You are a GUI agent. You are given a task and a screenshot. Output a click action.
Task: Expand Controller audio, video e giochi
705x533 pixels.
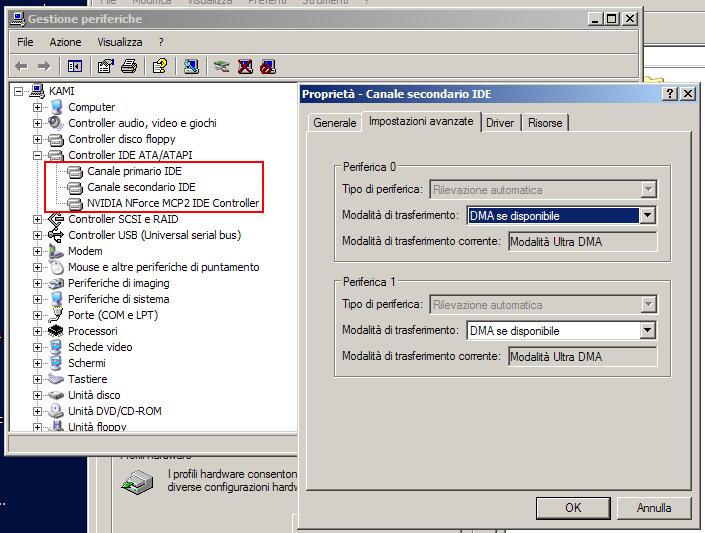tap(37, 123)
